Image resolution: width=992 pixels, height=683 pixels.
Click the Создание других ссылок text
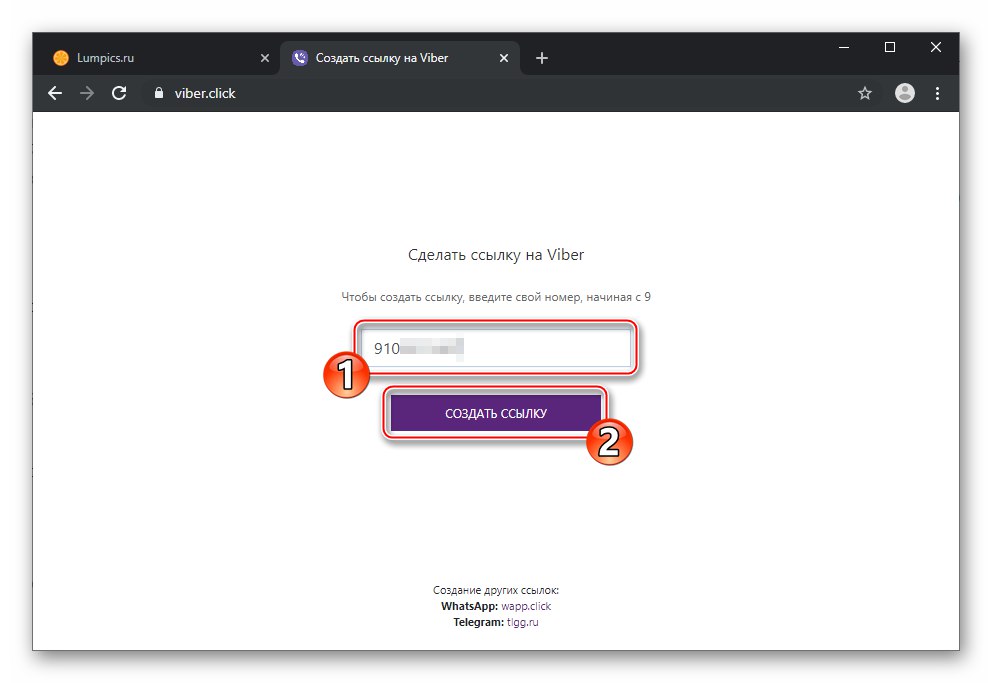click(496, 590)
